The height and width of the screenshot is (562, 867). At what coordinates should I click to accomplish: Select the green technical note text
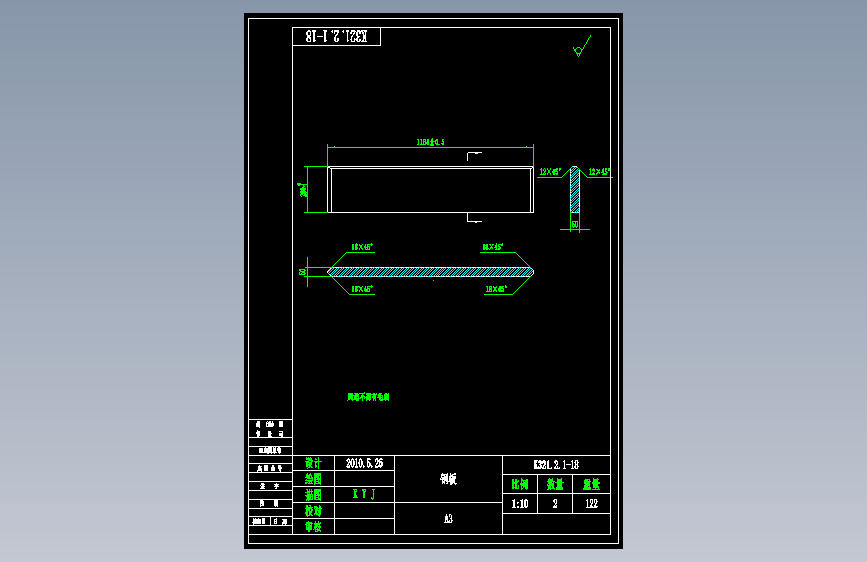368,397
